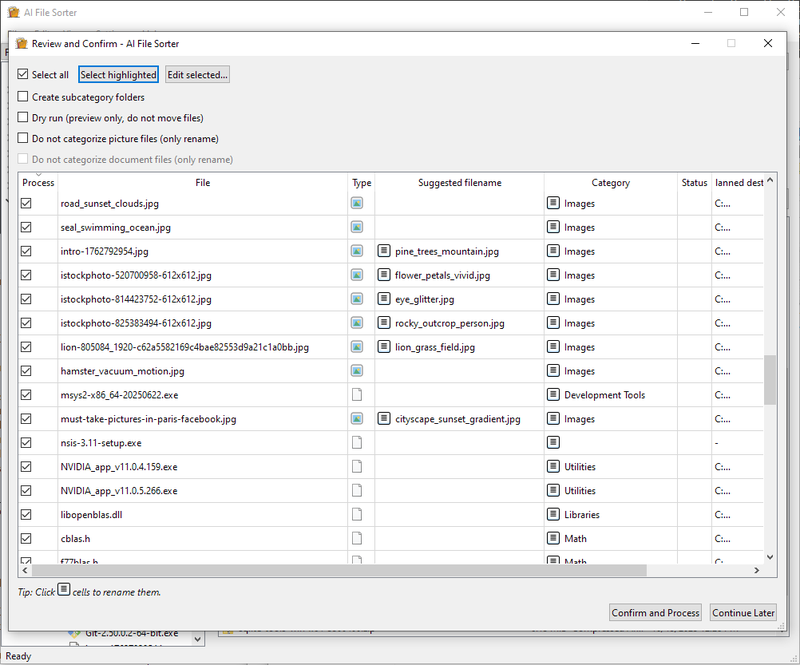Click the horizontal scrollbar right arrow
The width and height of the screenshot is (800, 665).
pos(758,570)
